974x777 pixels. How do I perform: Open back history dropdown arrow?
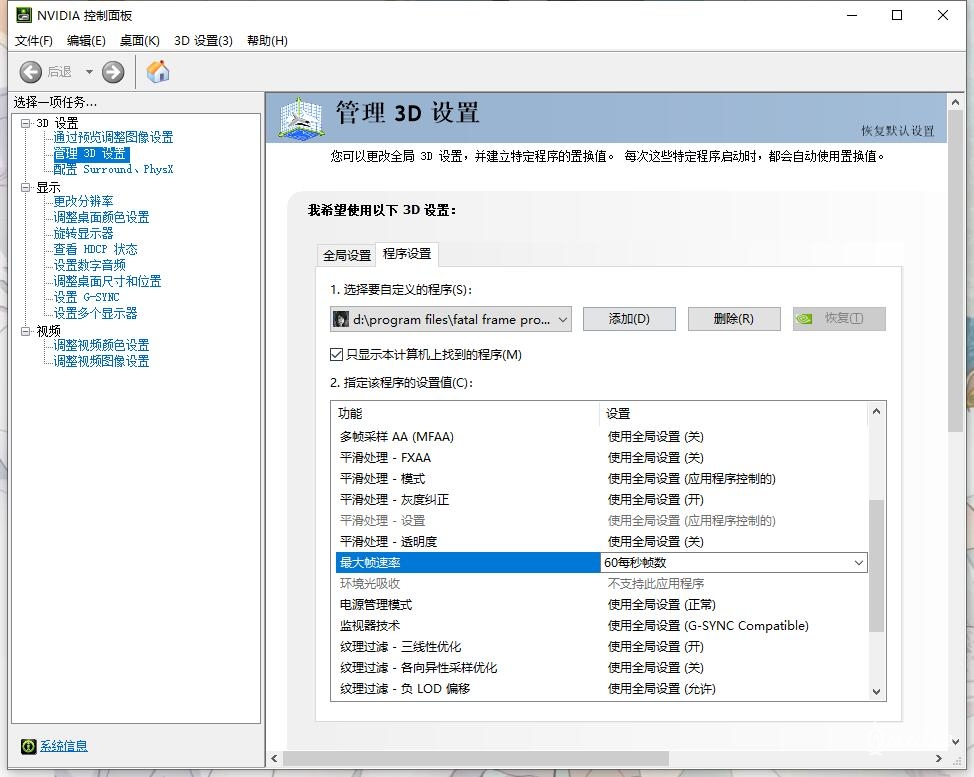(x=88, y=71)
